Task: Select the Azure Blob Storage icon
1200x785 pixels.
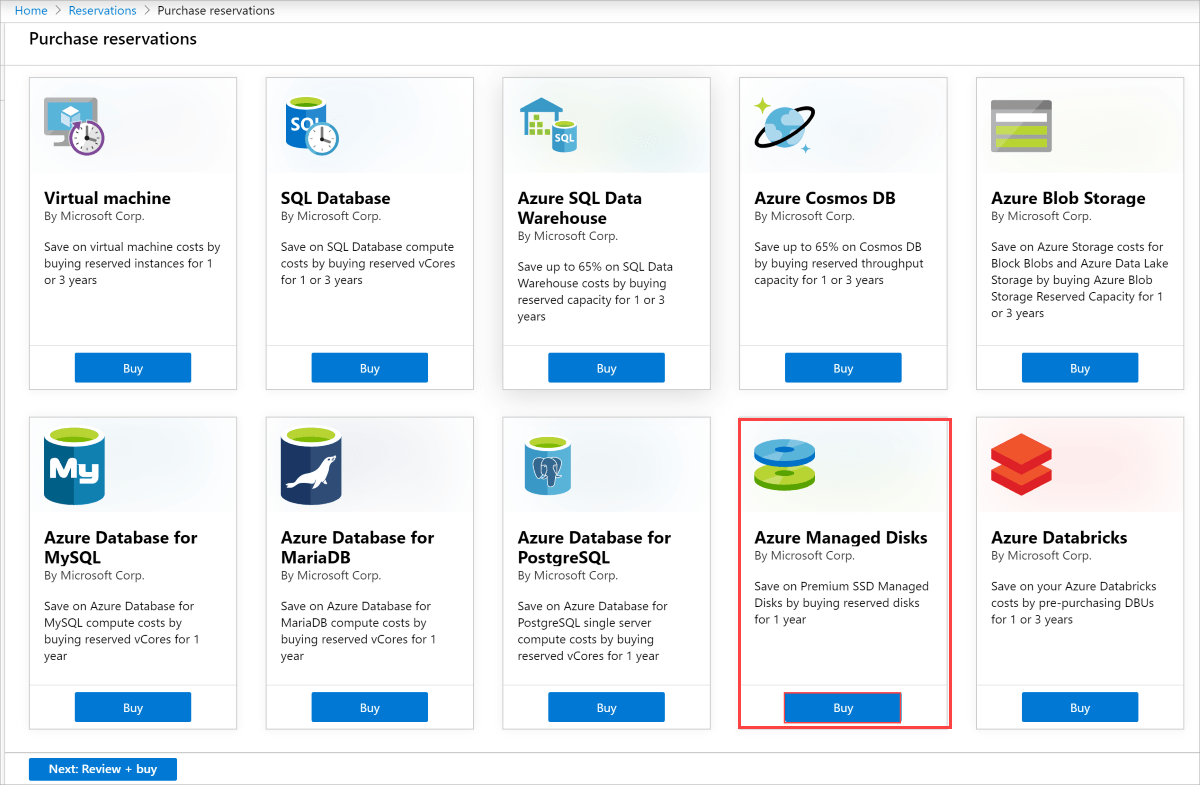Action: (x=1021, y=124)
